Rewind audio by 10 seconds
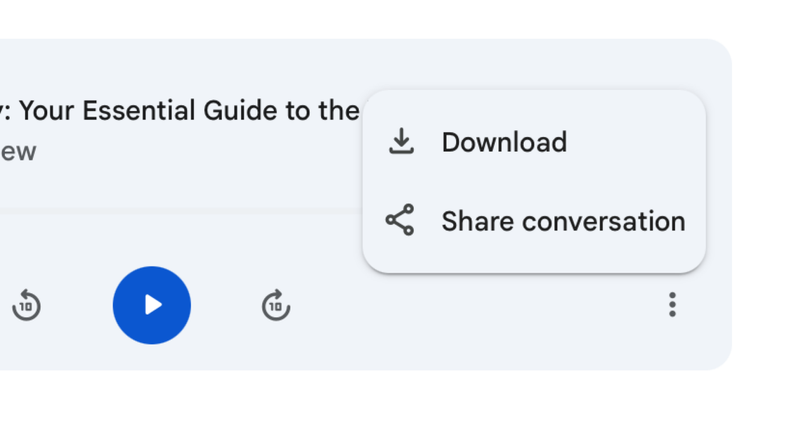The height and width of the screenshot is (440, 800). 26,305
